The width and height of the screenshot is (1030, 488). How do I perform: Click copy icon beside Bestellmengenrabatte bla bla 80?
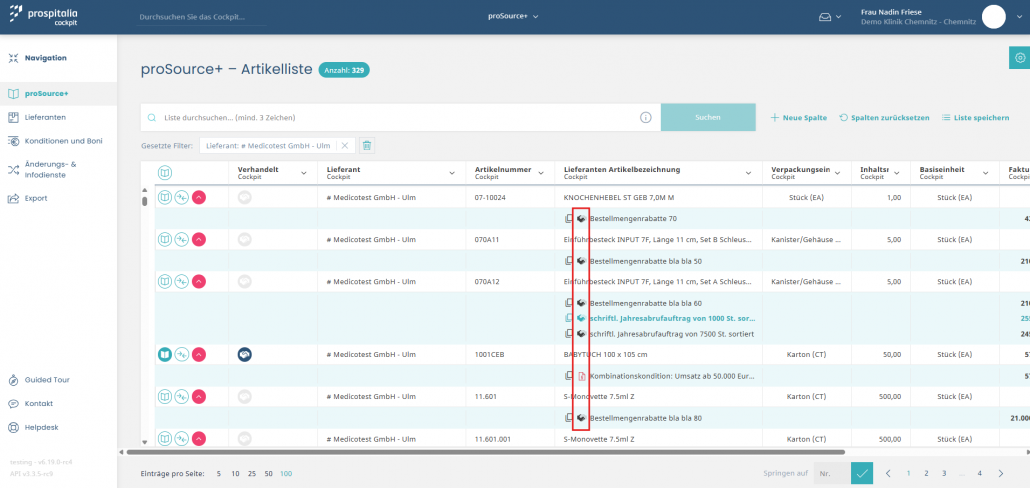click(x=569, y=418)
